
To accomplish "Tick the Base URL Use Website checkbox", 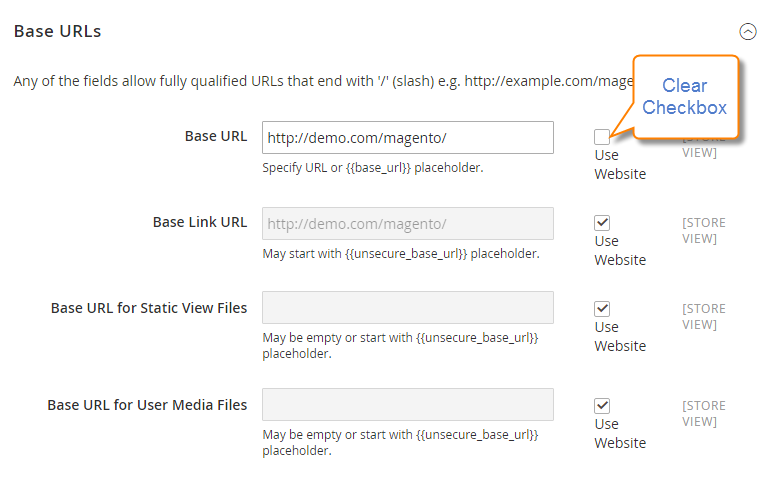I will pos(601,137).
